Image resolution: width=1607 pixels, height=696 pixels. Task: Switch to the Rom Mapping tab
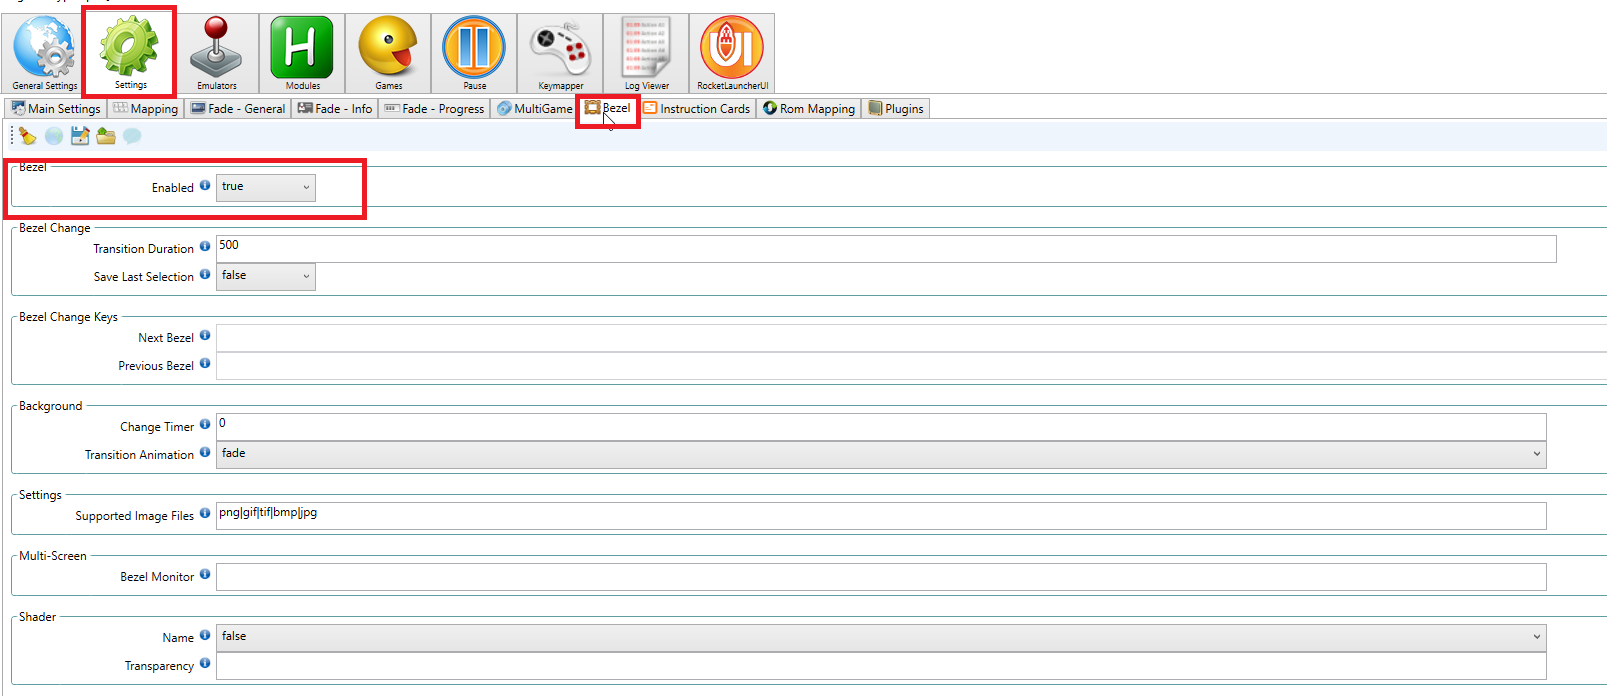click(x=809, y=109)
